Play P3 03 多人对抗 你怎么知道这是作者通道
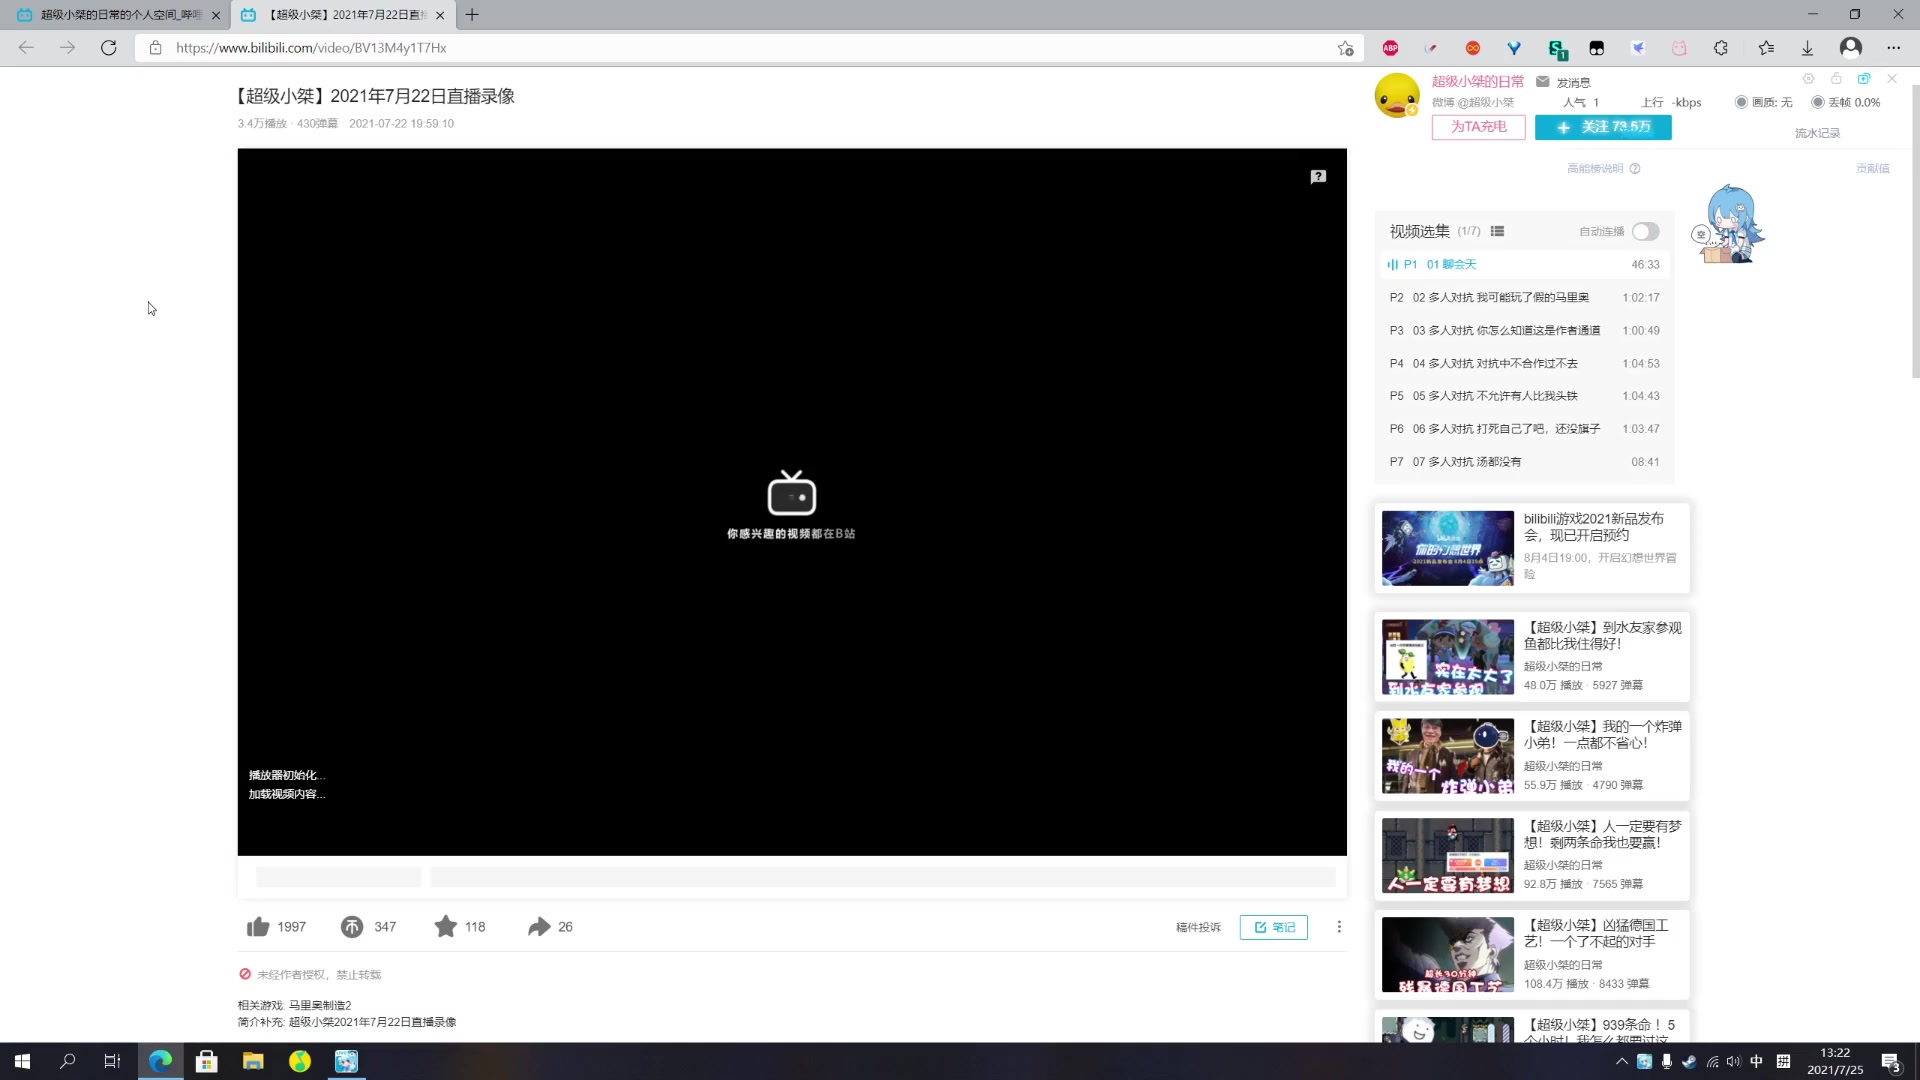Viewport: 1920px width, 1080px height. pyautogui.click(x=1524, y=330)
